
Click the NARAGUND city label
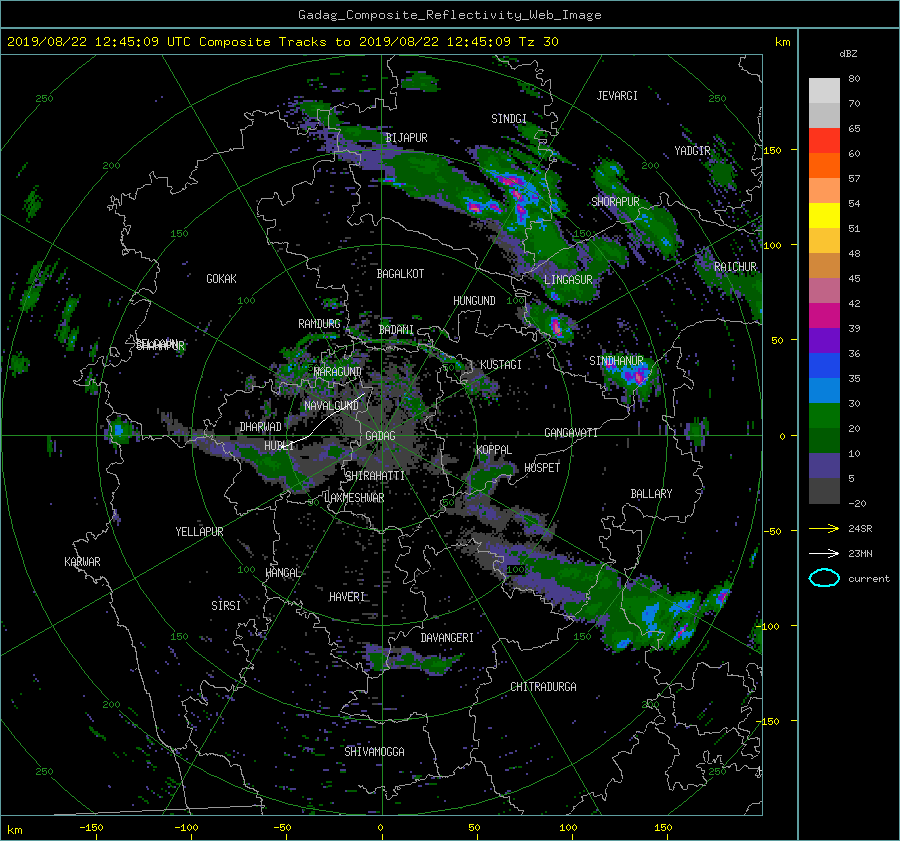[338, 372]
